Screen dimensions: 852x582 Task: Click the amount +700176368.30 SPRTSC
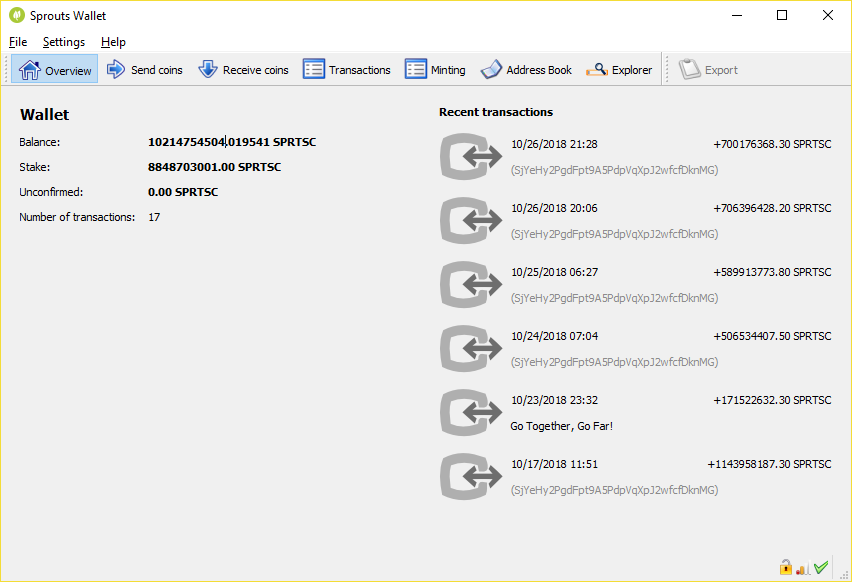pos(772,144)
